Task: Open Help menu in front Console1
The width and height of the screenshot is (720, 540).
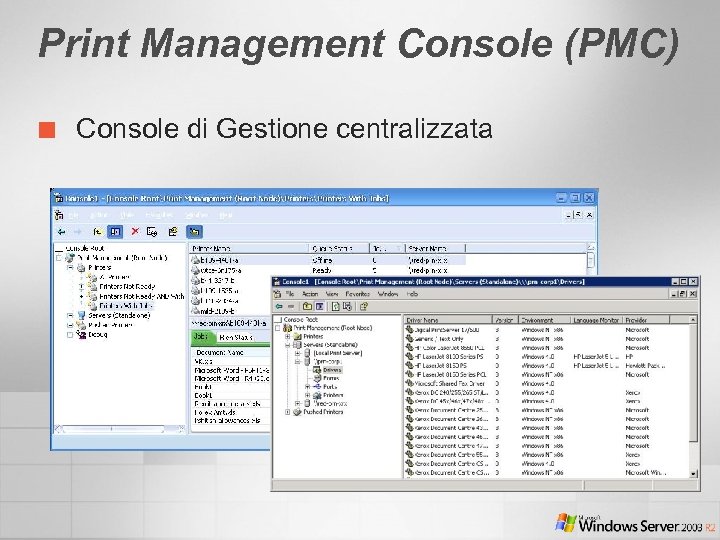Action: [412, 294]
